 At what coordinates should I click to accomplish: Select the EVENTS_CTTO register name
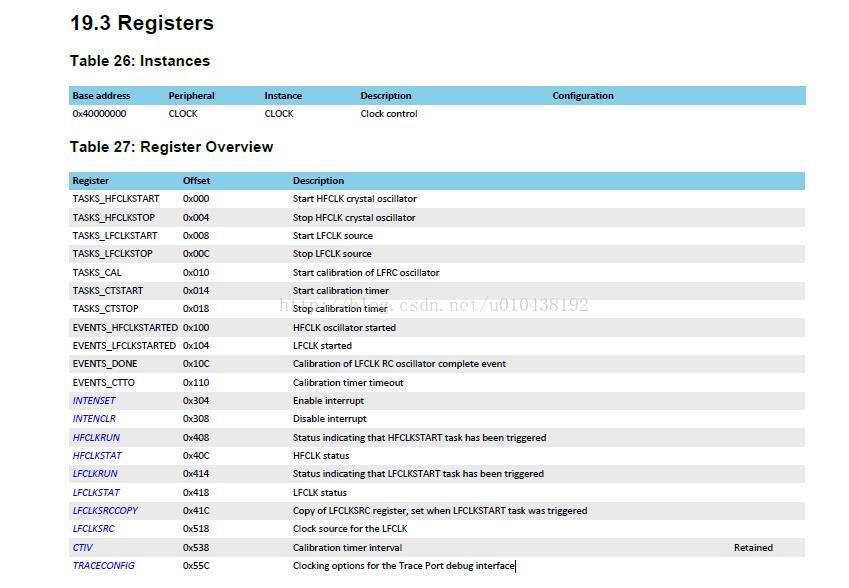(103, 383)
